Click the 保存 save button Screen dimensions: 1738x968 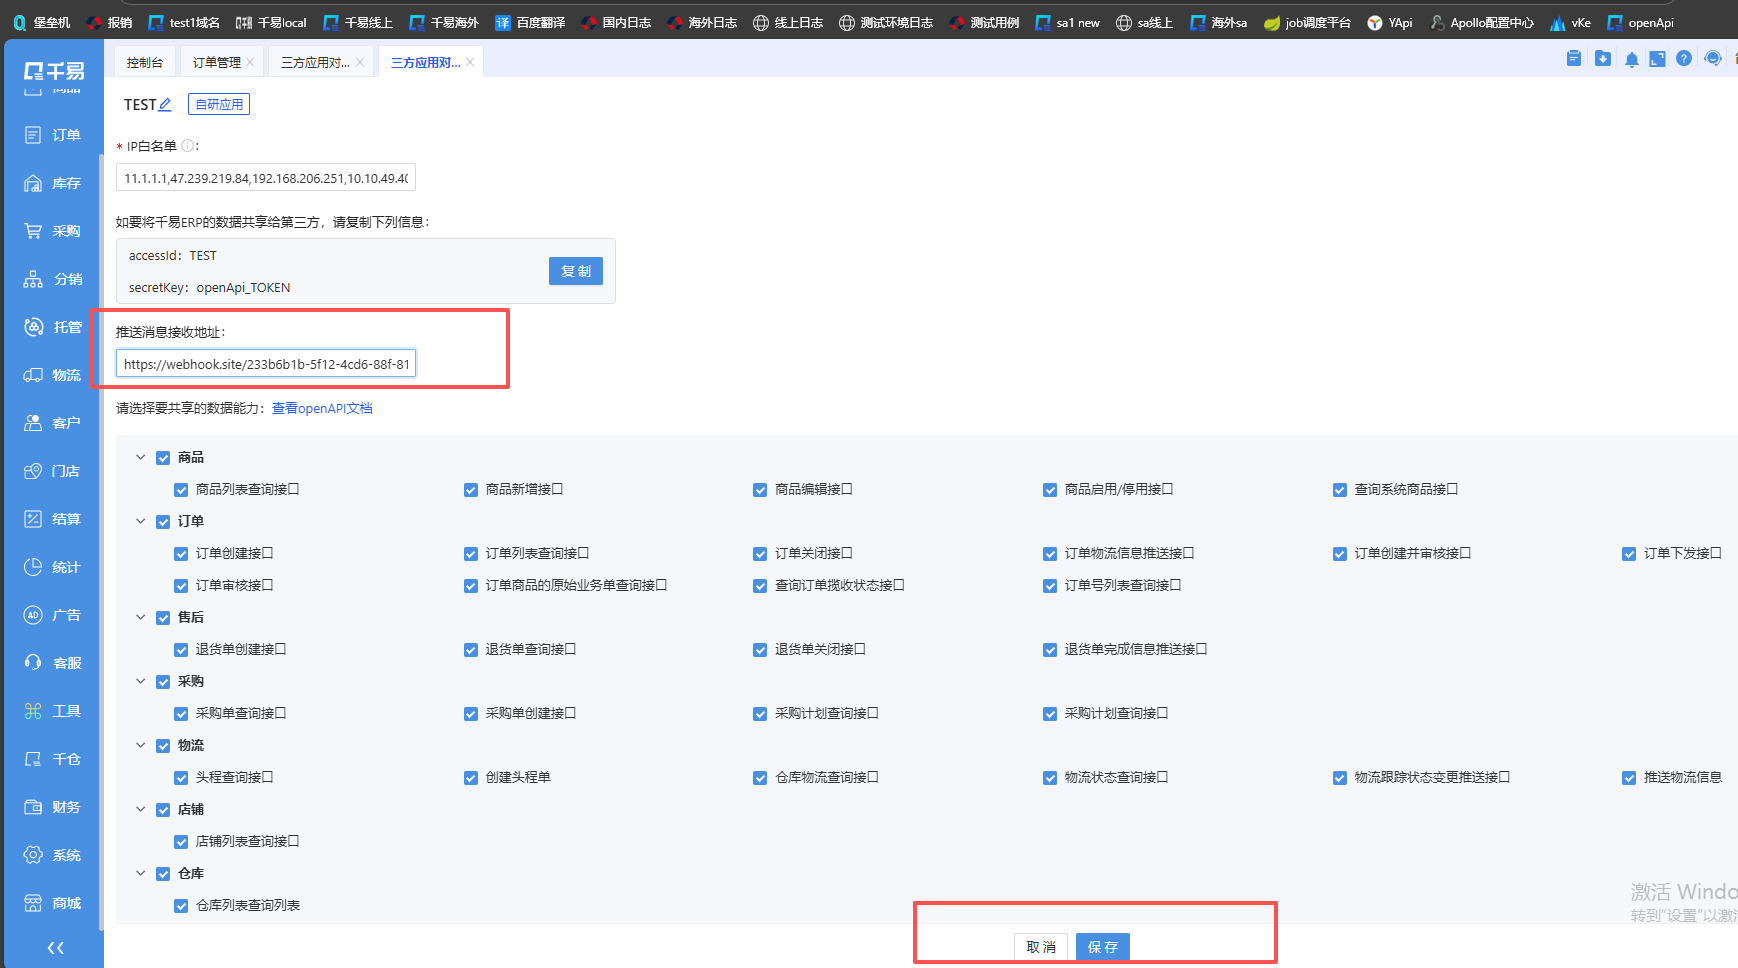1103,947
